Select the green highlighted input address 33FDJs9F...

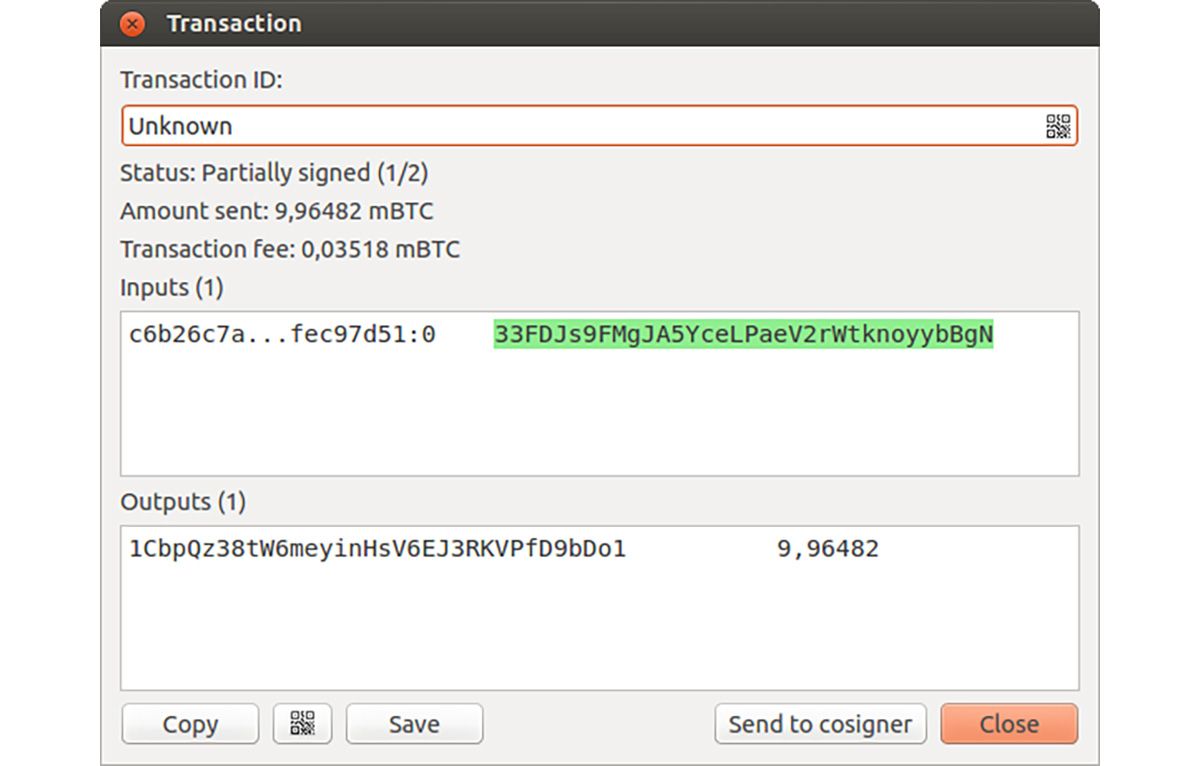point(743,335)
